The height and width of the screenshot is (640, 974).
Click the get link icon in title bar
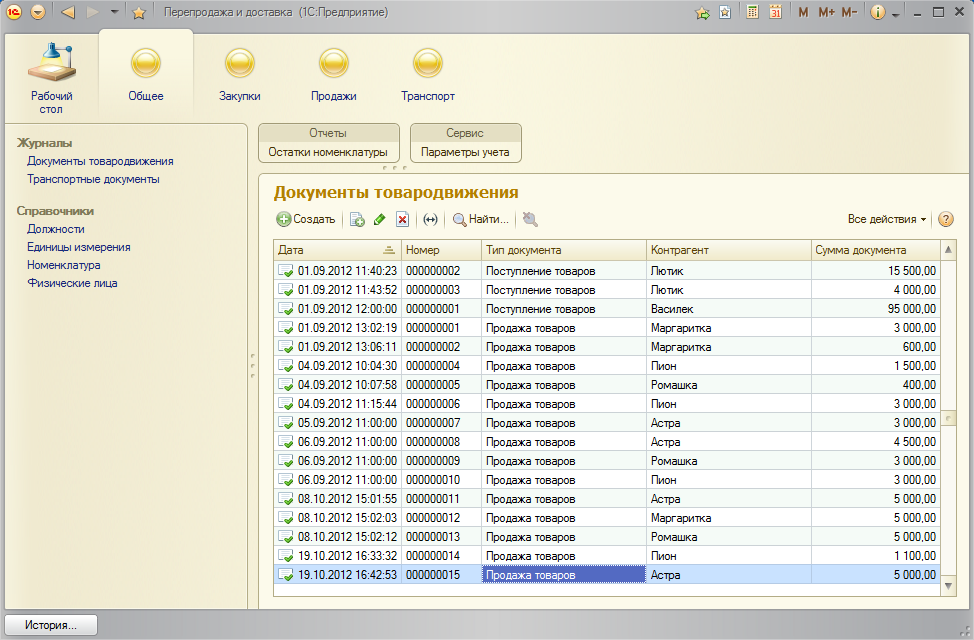703,12
